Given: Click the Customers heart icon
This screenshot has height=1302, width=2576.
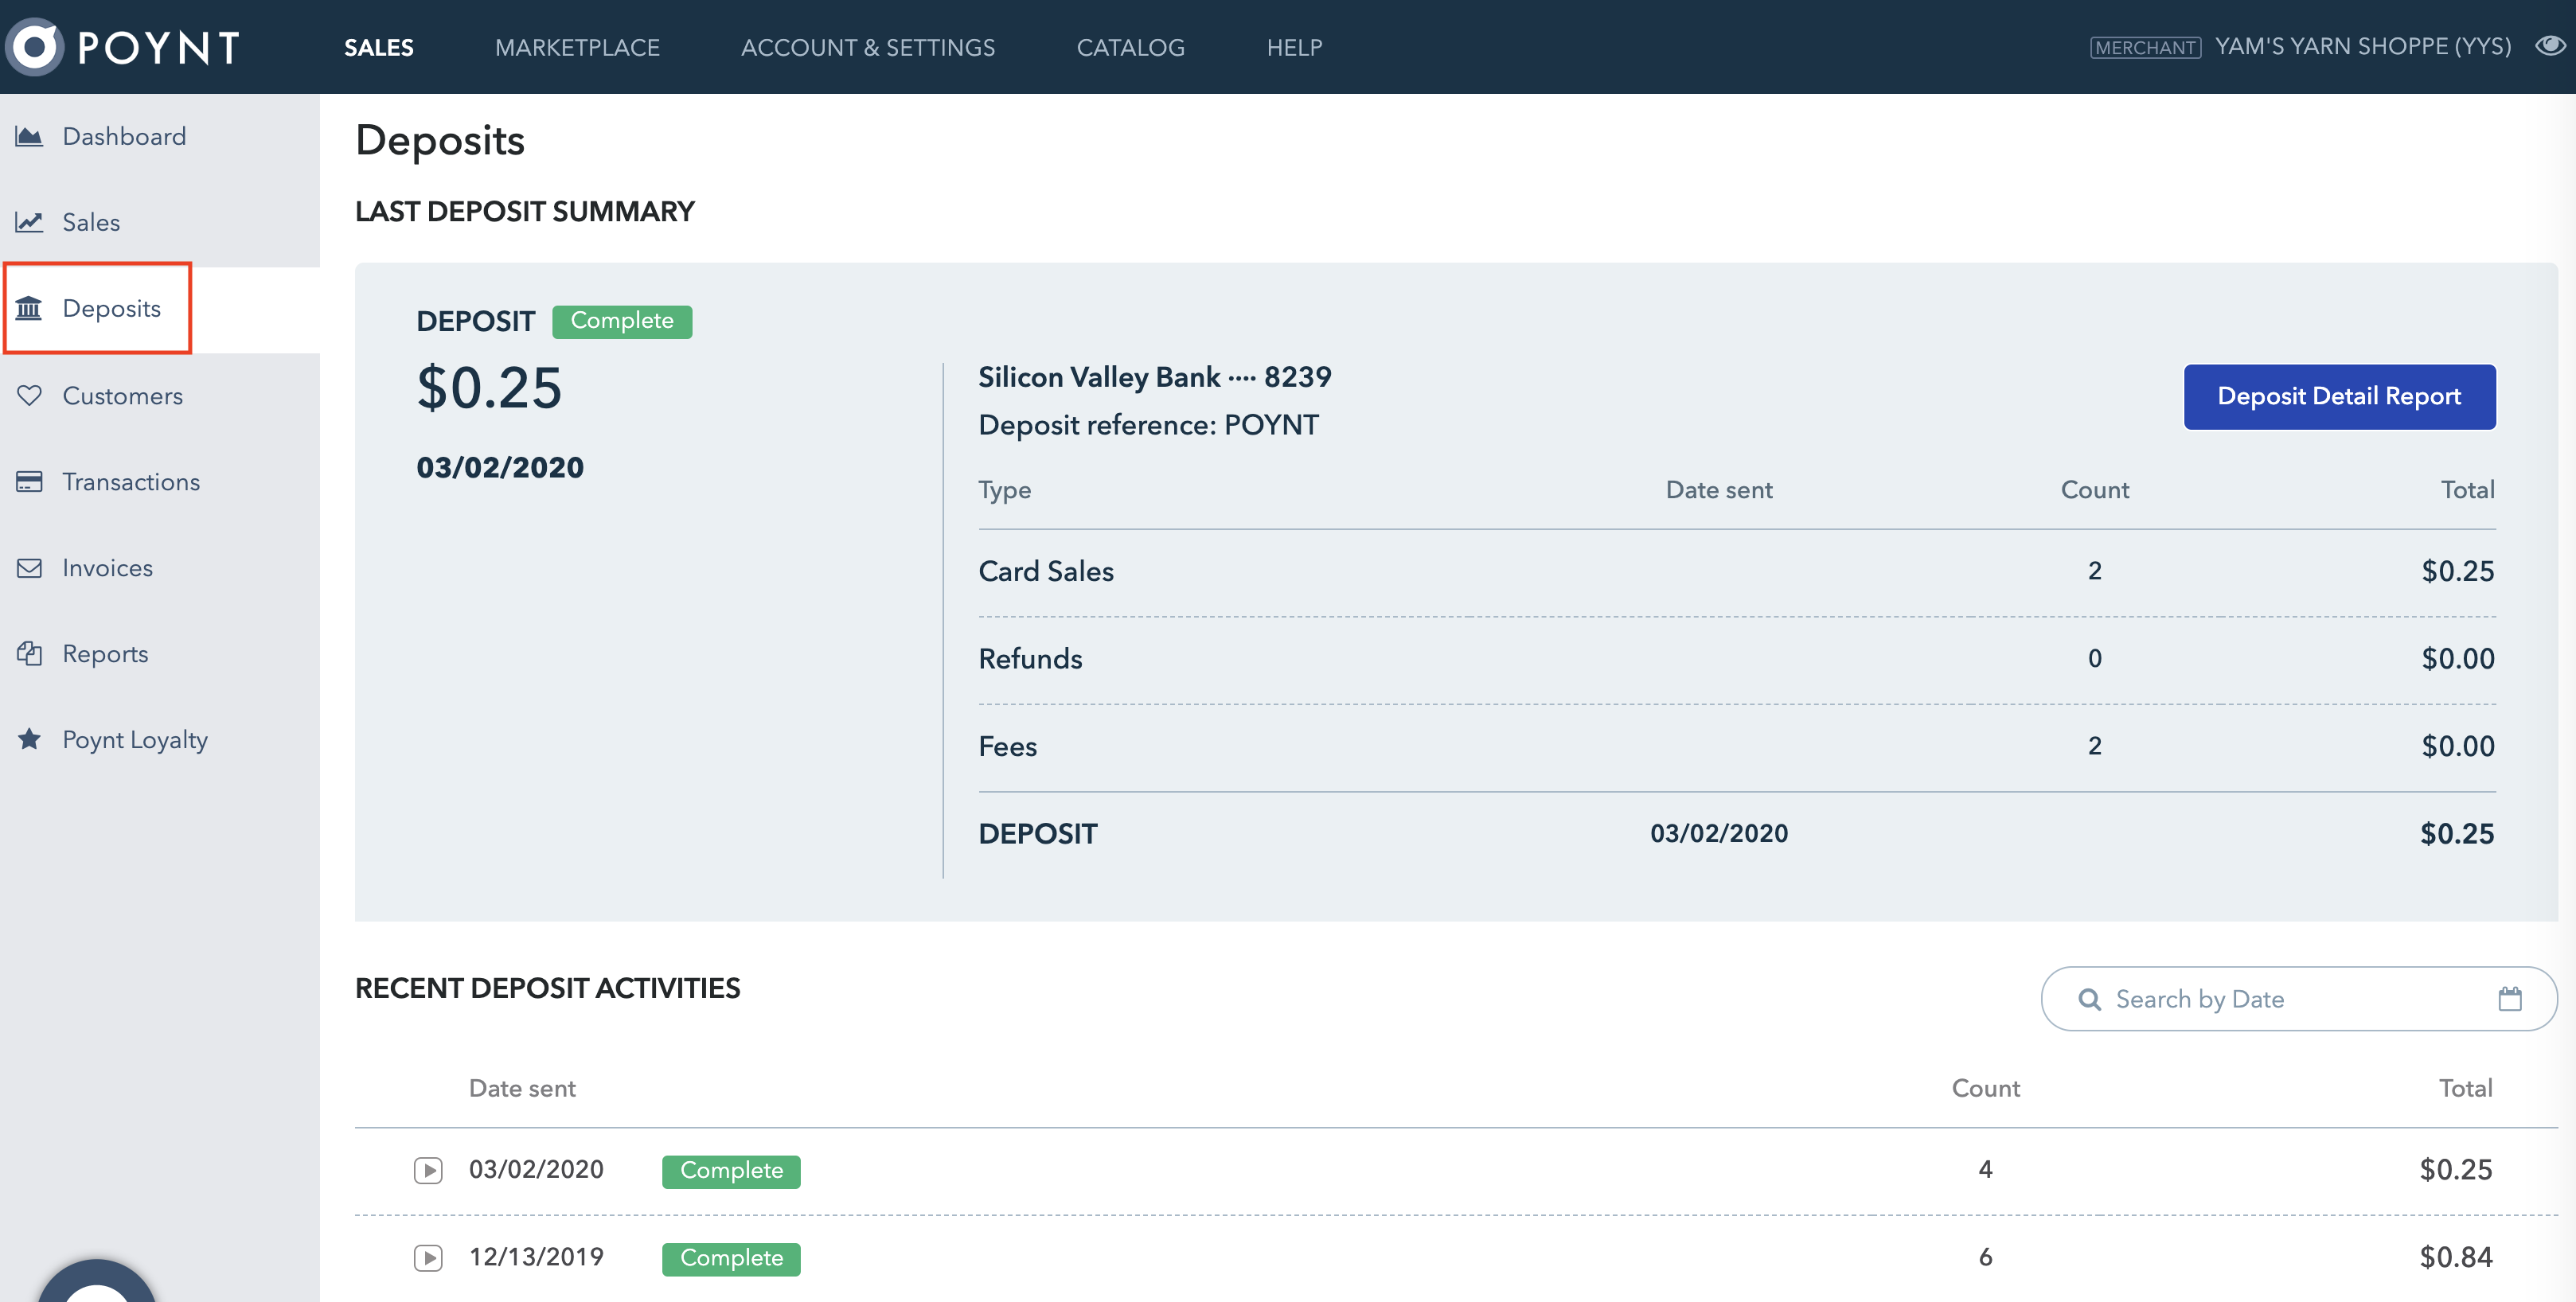Looking at the screenshot, I should [29, 395].
